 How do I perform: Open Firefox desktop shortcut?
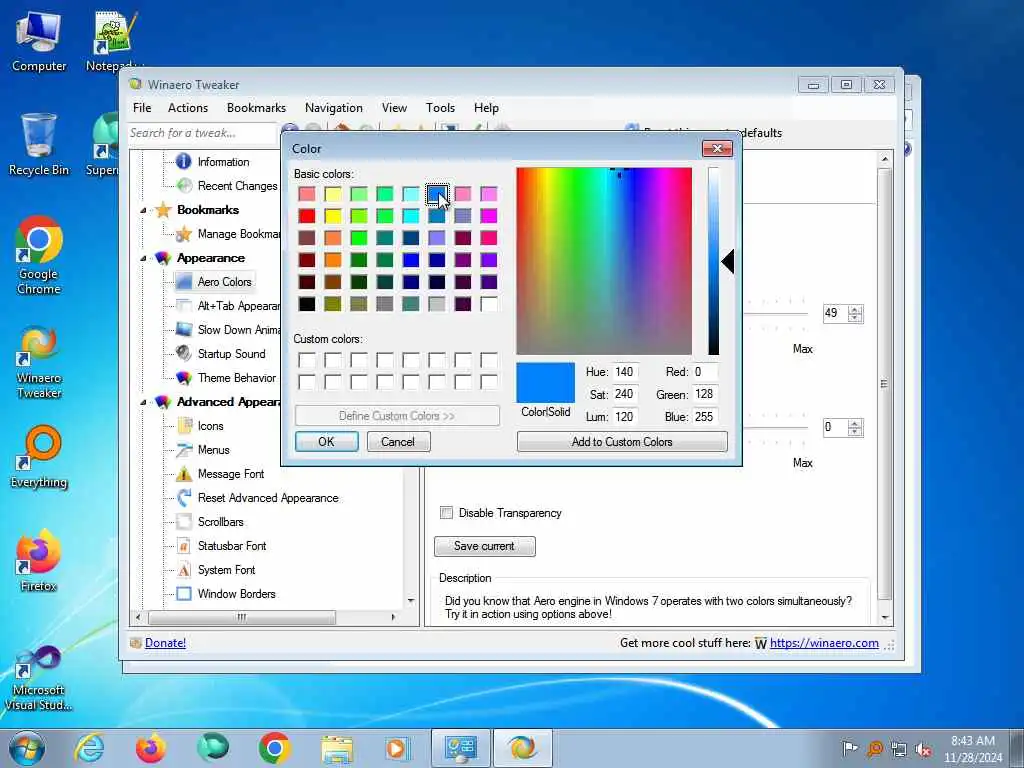click(x=39, y=560)
